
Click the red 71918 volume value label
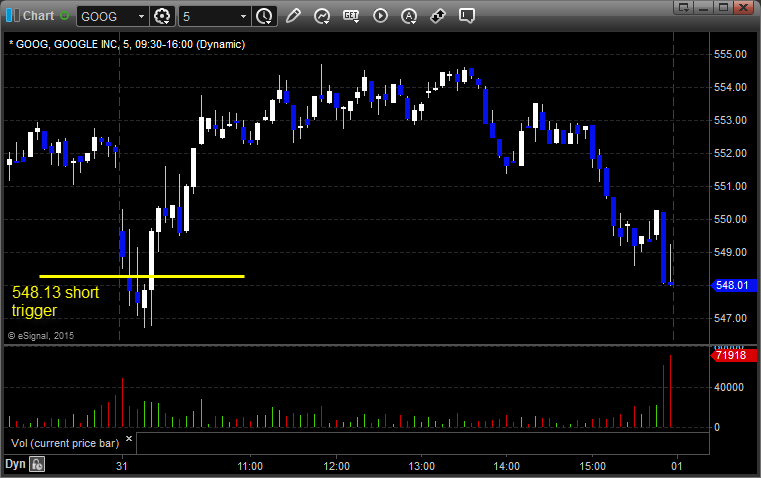733,355
